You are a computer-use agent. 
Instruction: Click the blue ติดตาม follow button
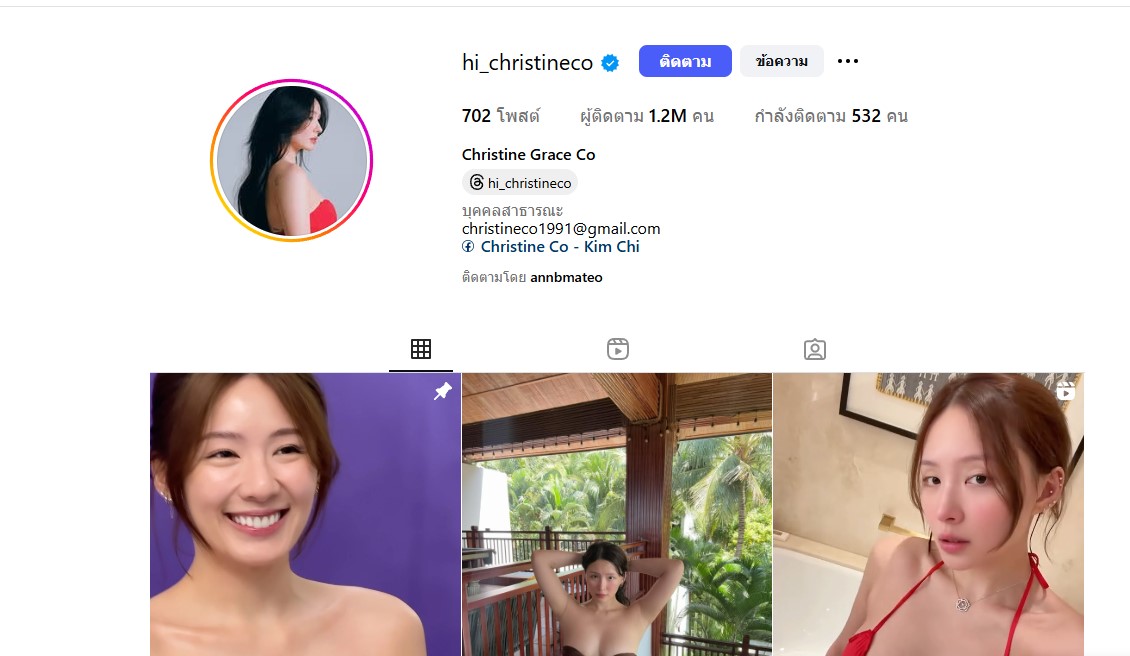coord(685,61)
